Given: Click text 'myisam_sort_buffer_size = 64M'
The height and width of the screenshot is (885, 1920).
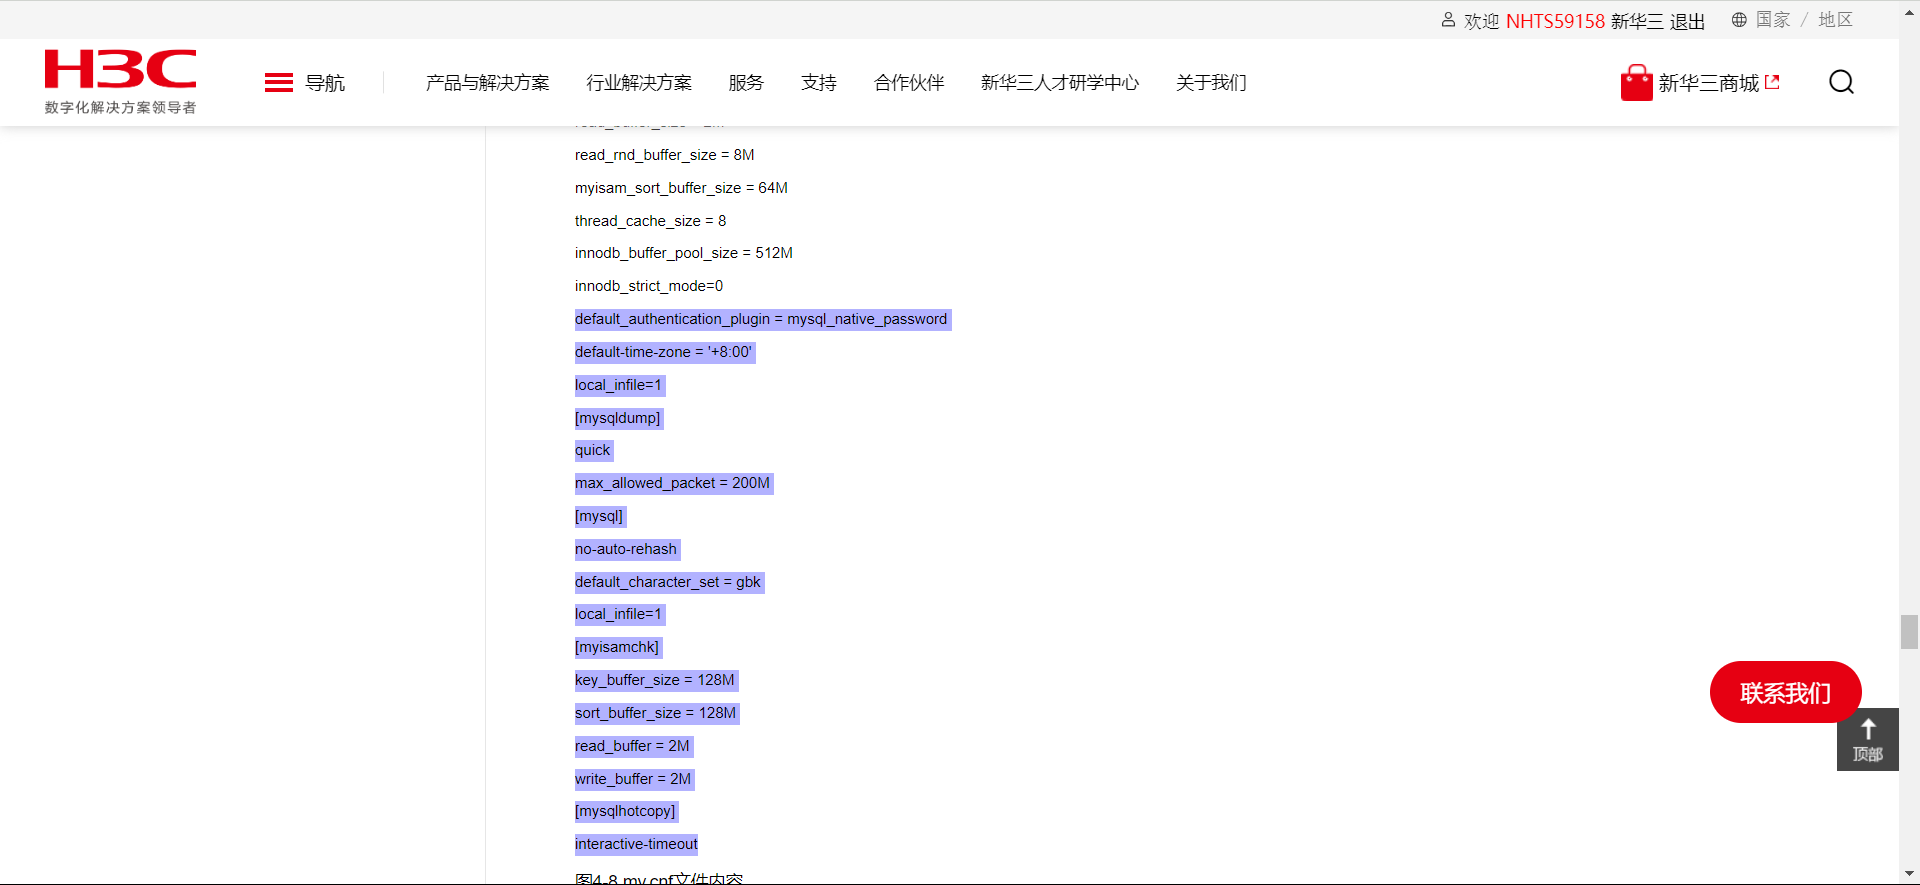Looking at the screenshot, I should click(x=681, y=188).
